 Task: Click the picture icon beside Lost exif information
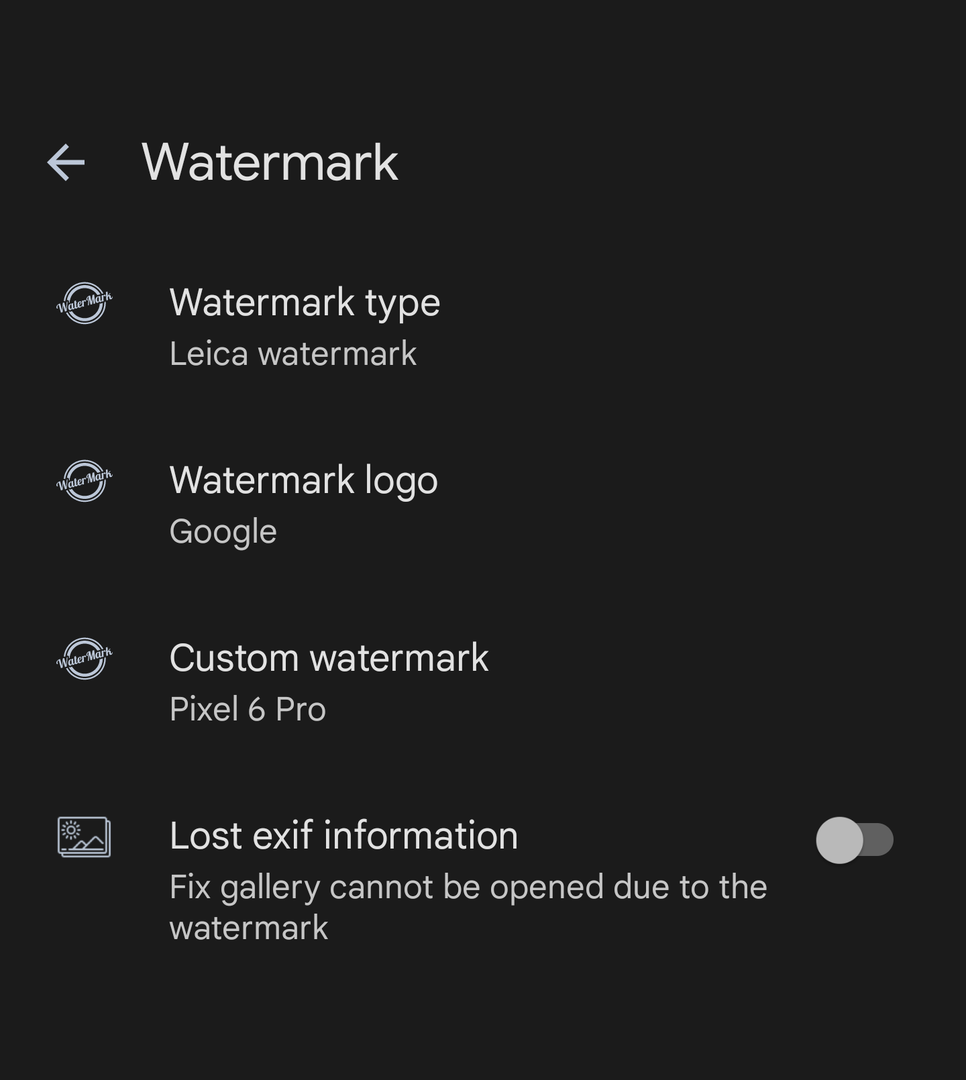click(x=84, y=837)
